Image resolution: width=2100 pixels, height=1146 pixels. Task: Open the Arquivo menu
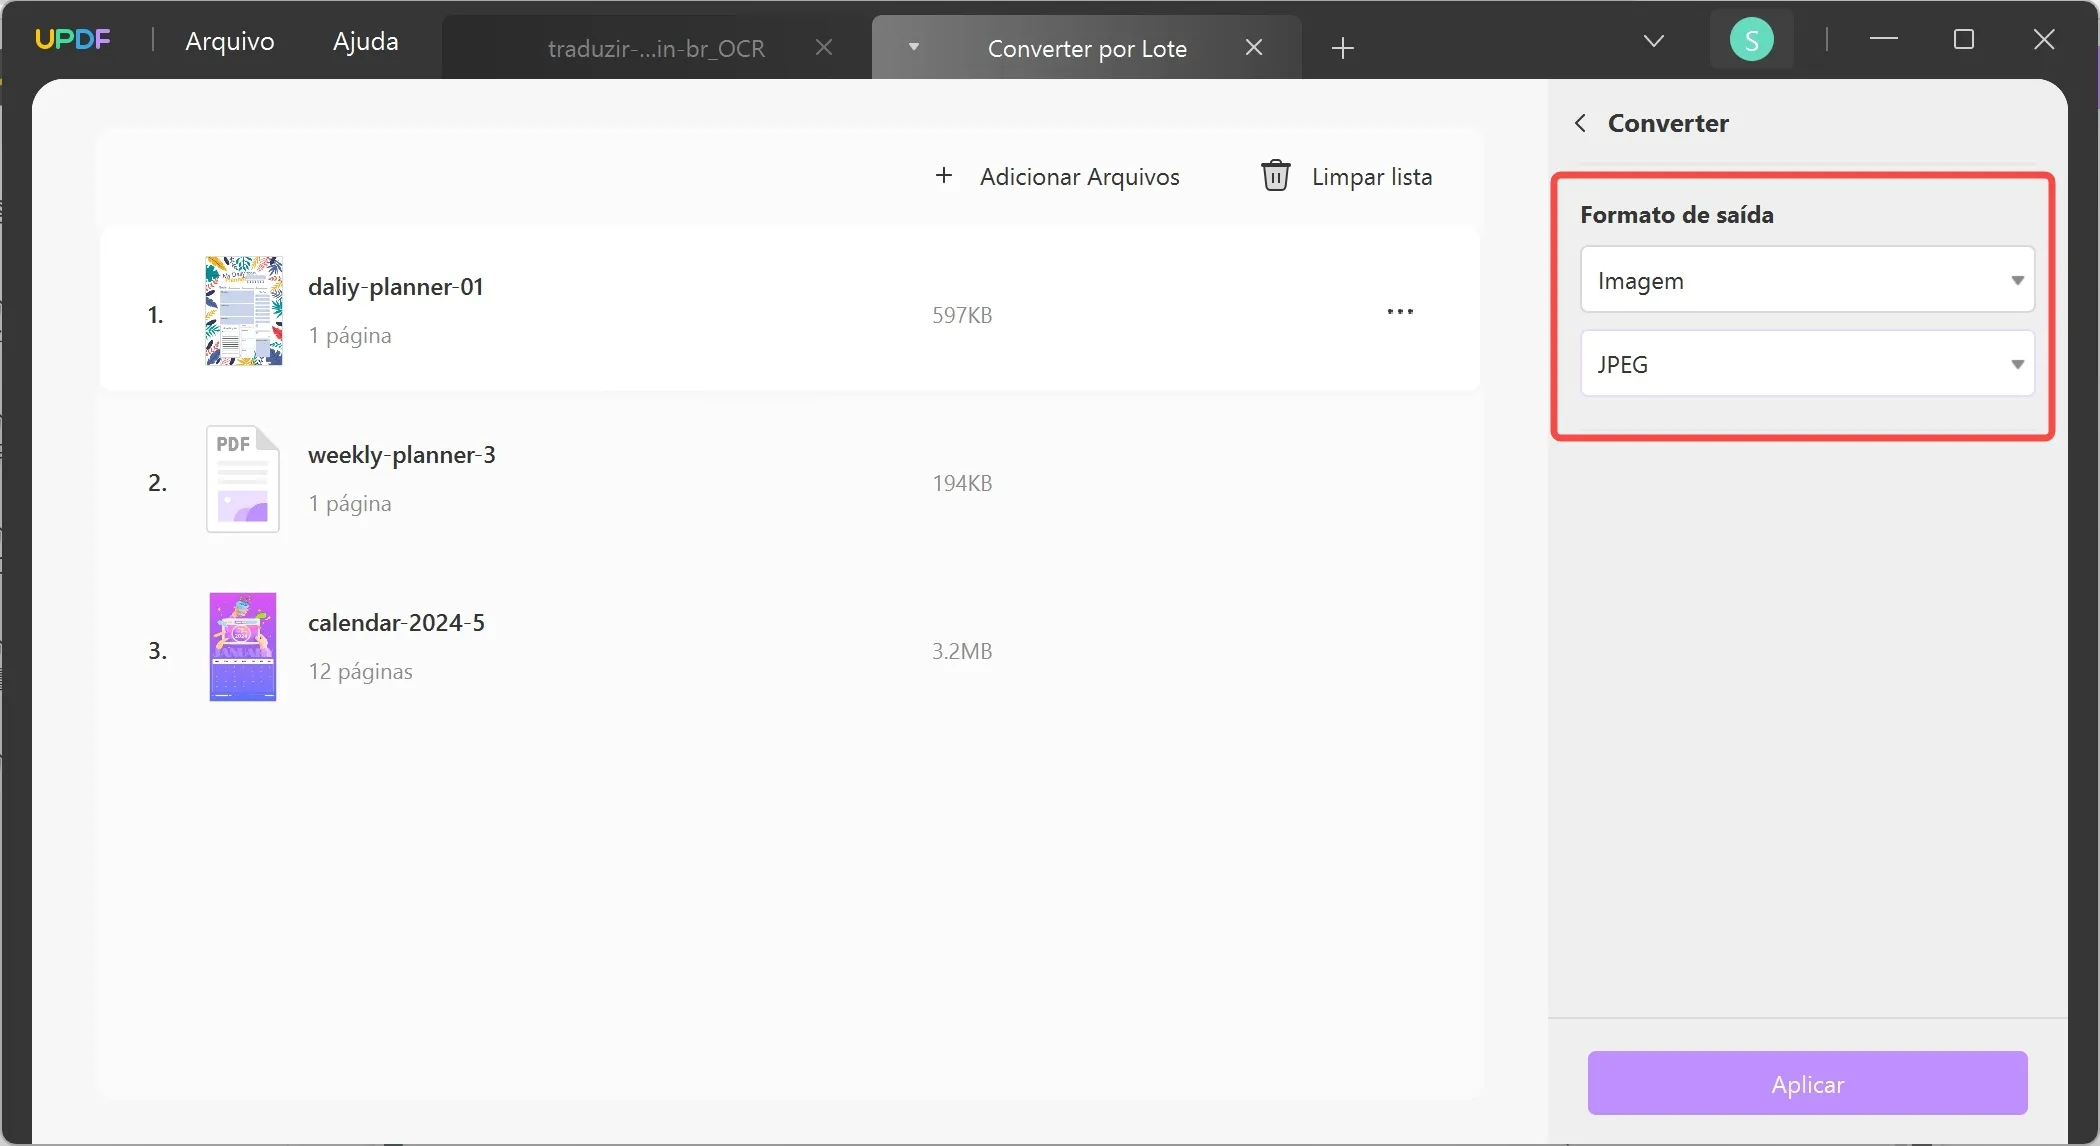(x=229, y=41)
